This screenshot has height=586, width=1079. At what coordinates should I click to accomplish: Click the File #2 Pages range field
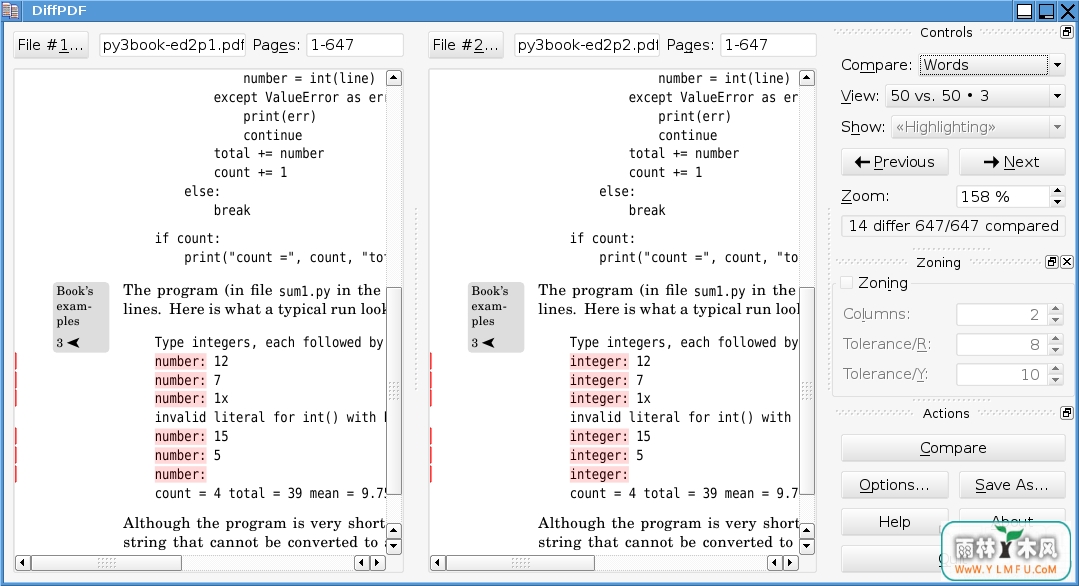(768, 45)
